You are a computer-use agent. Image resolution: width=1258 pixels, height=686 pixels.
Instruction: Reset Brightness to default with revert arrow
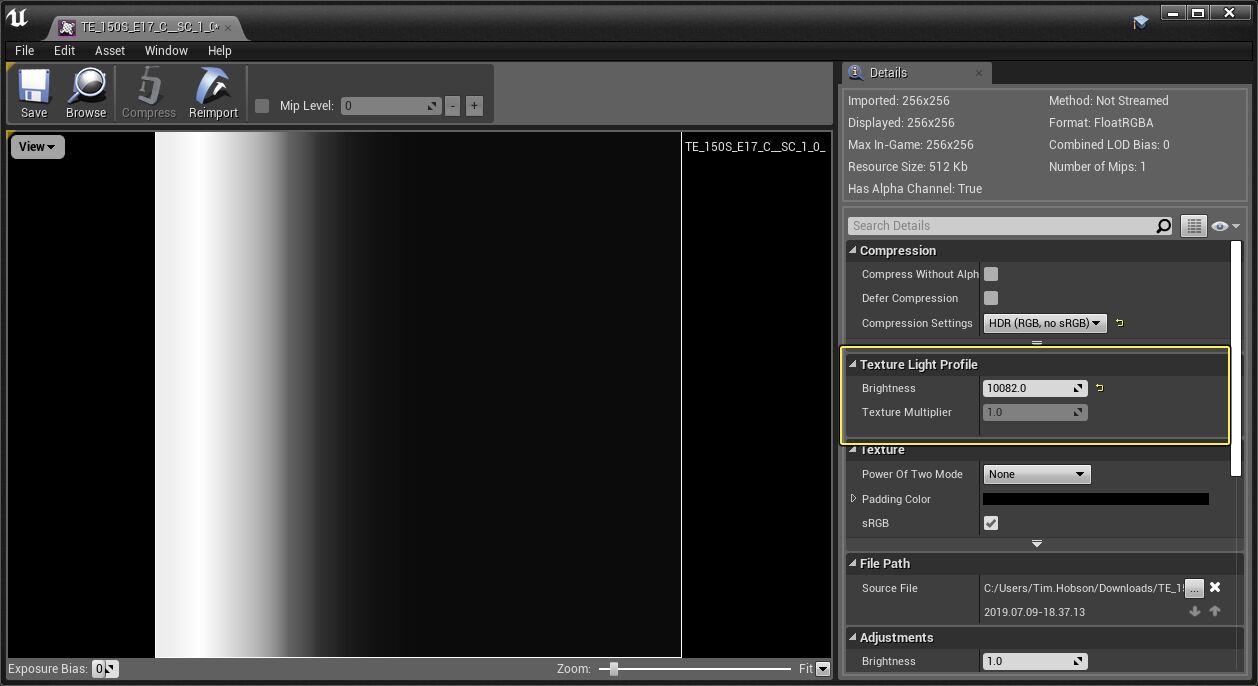tap(1099, 388)
